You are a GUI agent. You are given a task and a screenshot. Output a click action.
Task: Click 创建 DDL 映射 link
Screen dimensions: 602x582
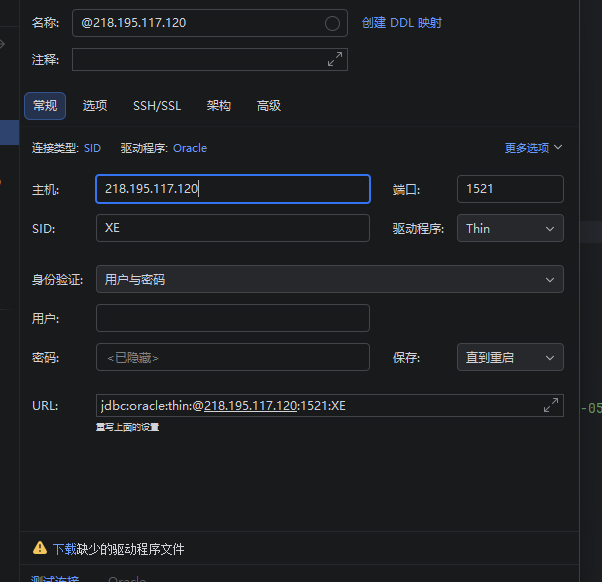coord(402,23)
